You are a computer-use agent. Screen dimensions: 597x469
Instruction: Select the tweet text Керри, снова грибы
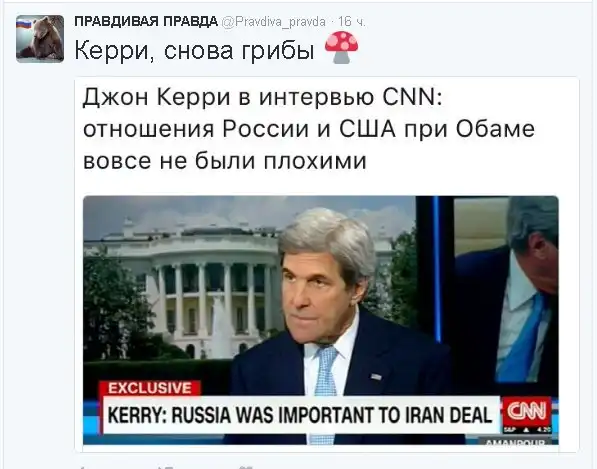(194, 50)
